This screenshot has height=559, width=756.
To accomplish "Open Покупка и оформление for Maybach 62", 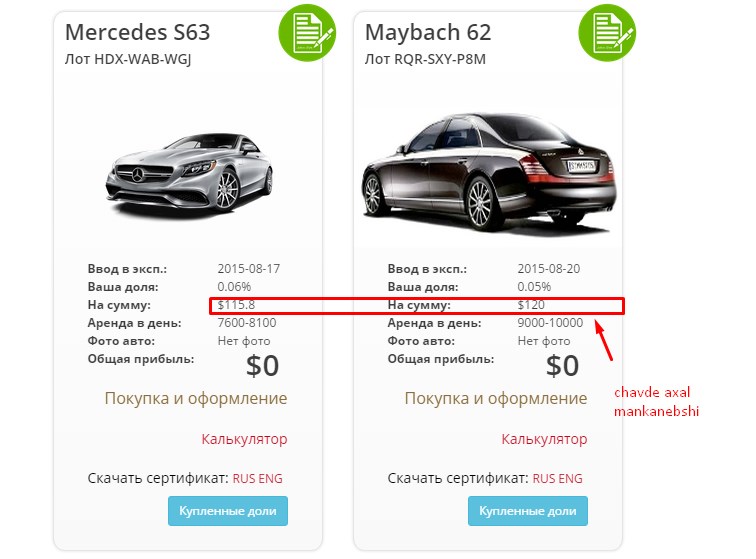I will coord(495,398).
